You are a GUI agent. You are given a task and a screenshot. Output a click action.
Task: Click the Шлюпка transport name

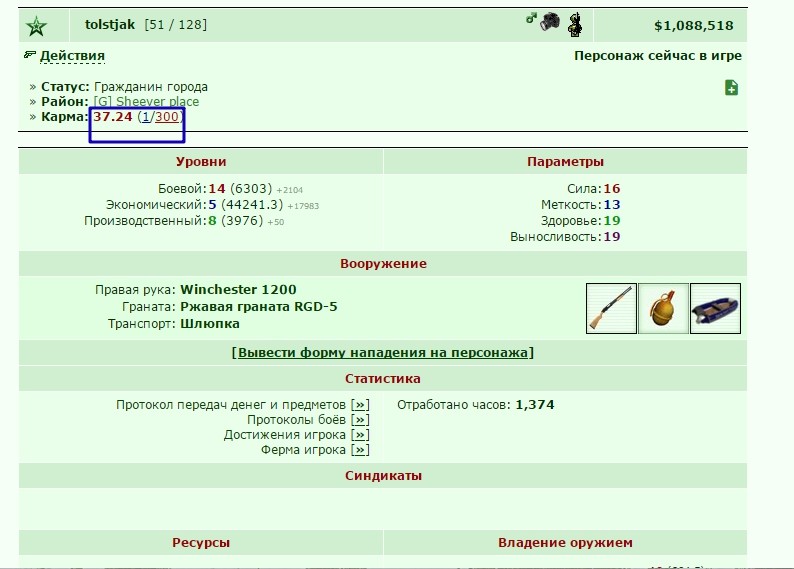210,324
